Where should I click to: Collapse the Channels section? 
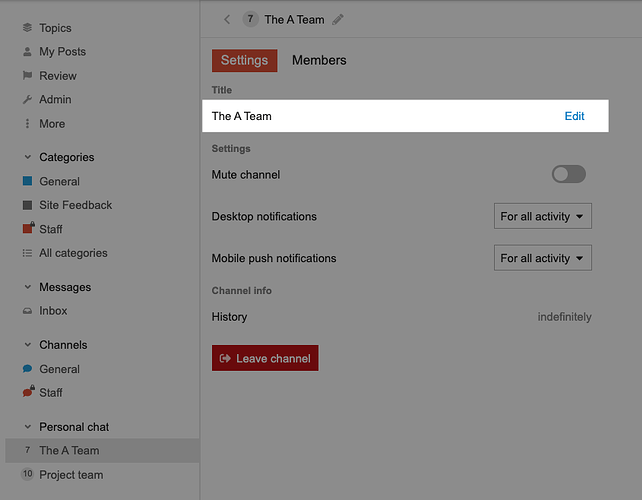click(27, 345)
